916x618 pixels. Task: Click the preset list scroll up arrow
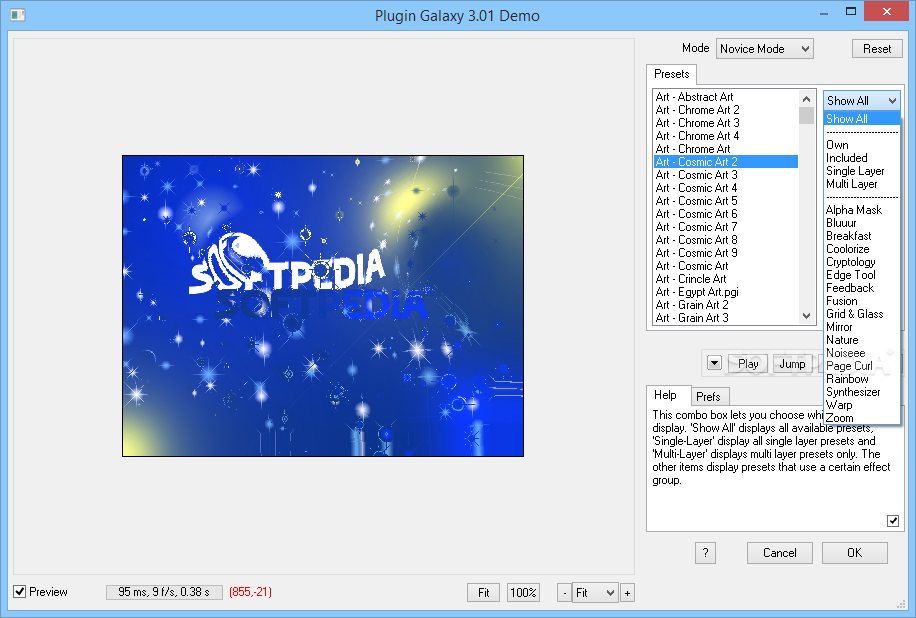click(806, 99)
